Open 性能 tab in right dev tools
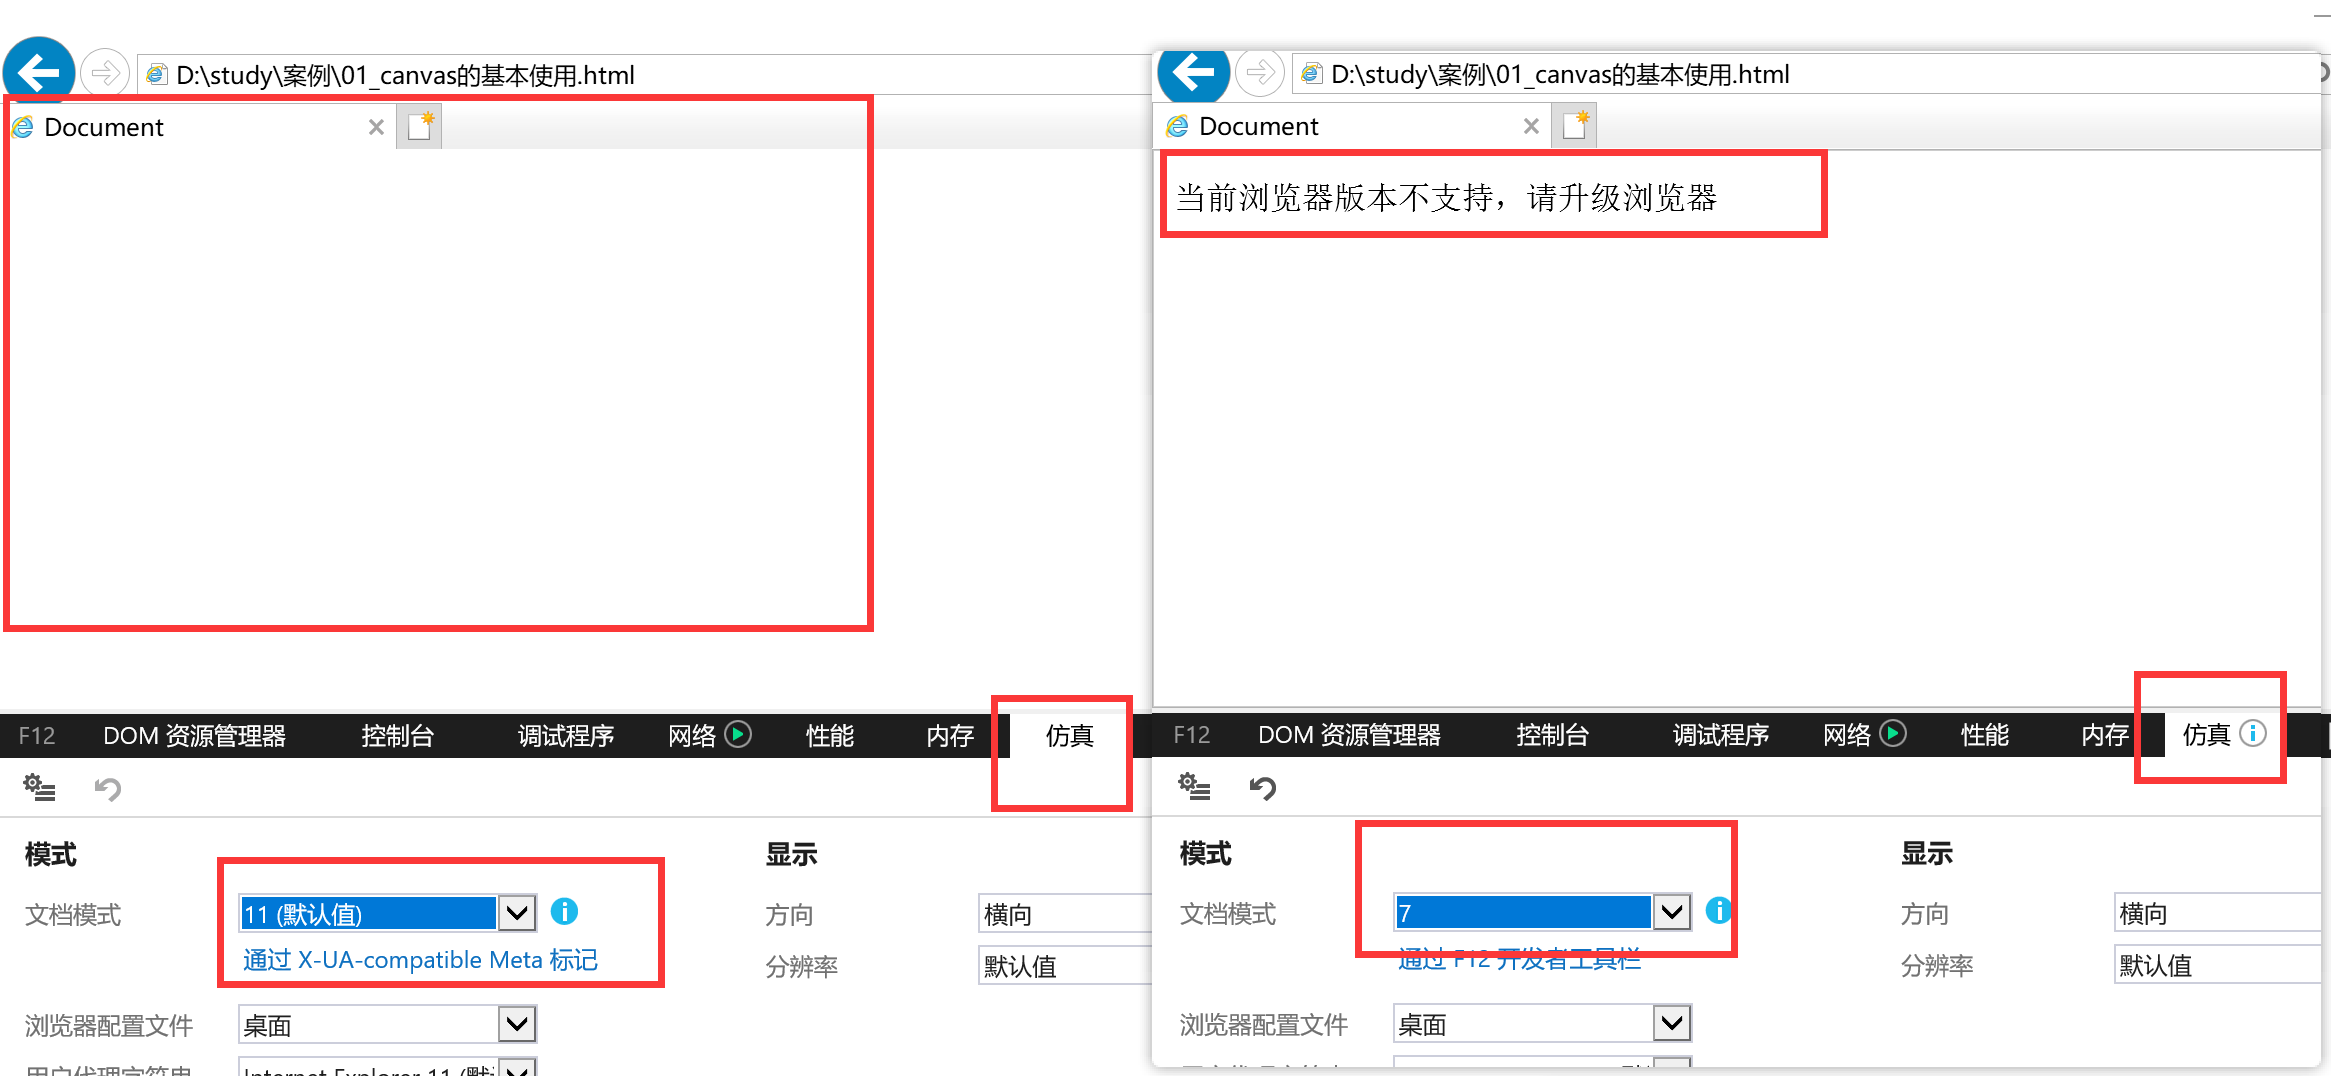This screenshot has height=1076, width=2331. pyautogui.click(x=1985, y=735)
